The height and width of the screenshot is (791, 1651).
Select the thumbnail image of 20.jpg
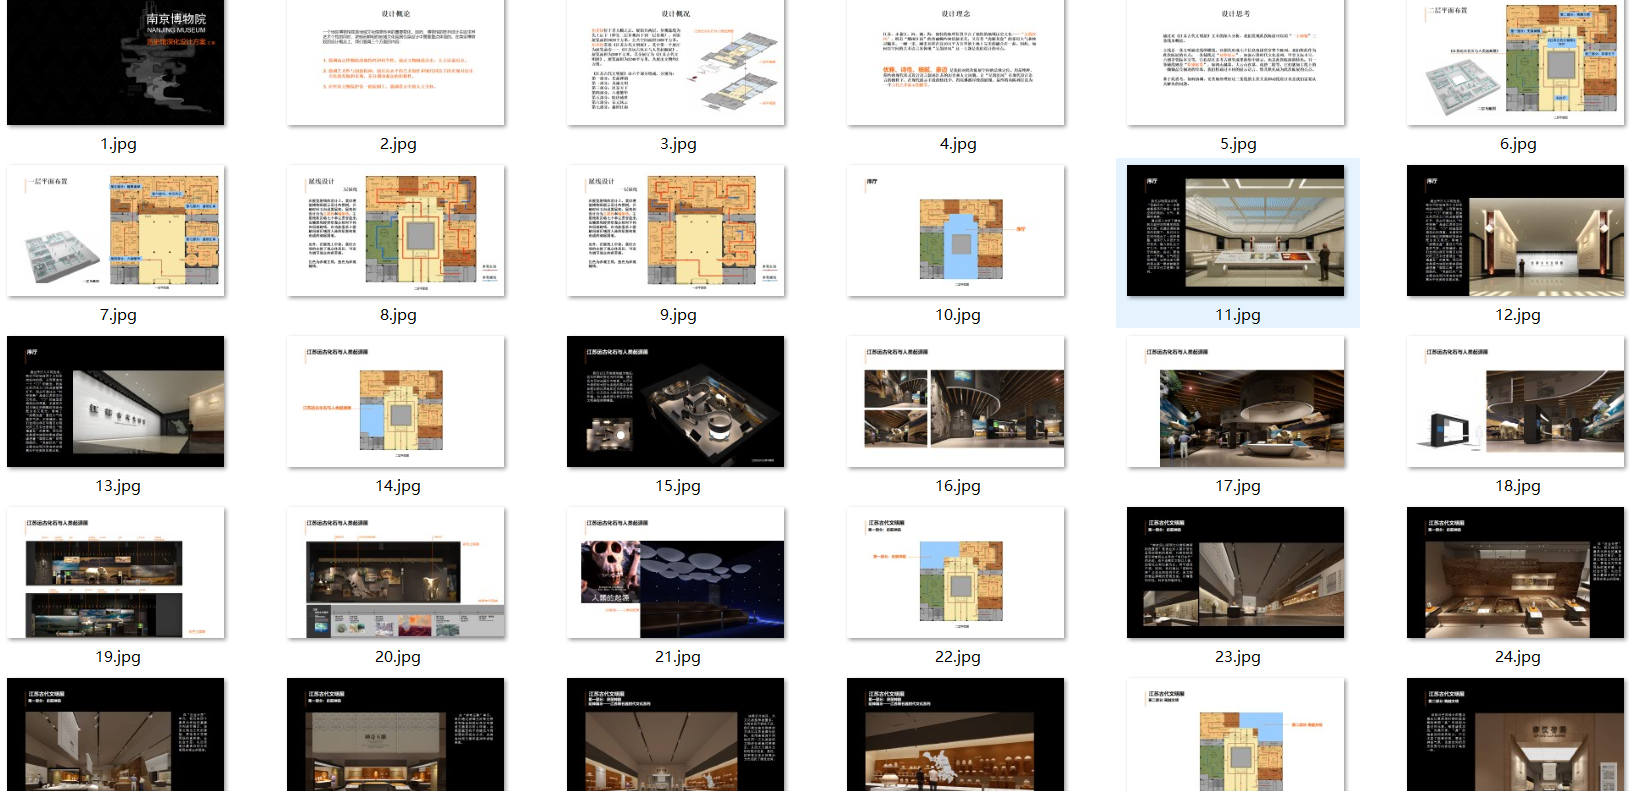396,573
